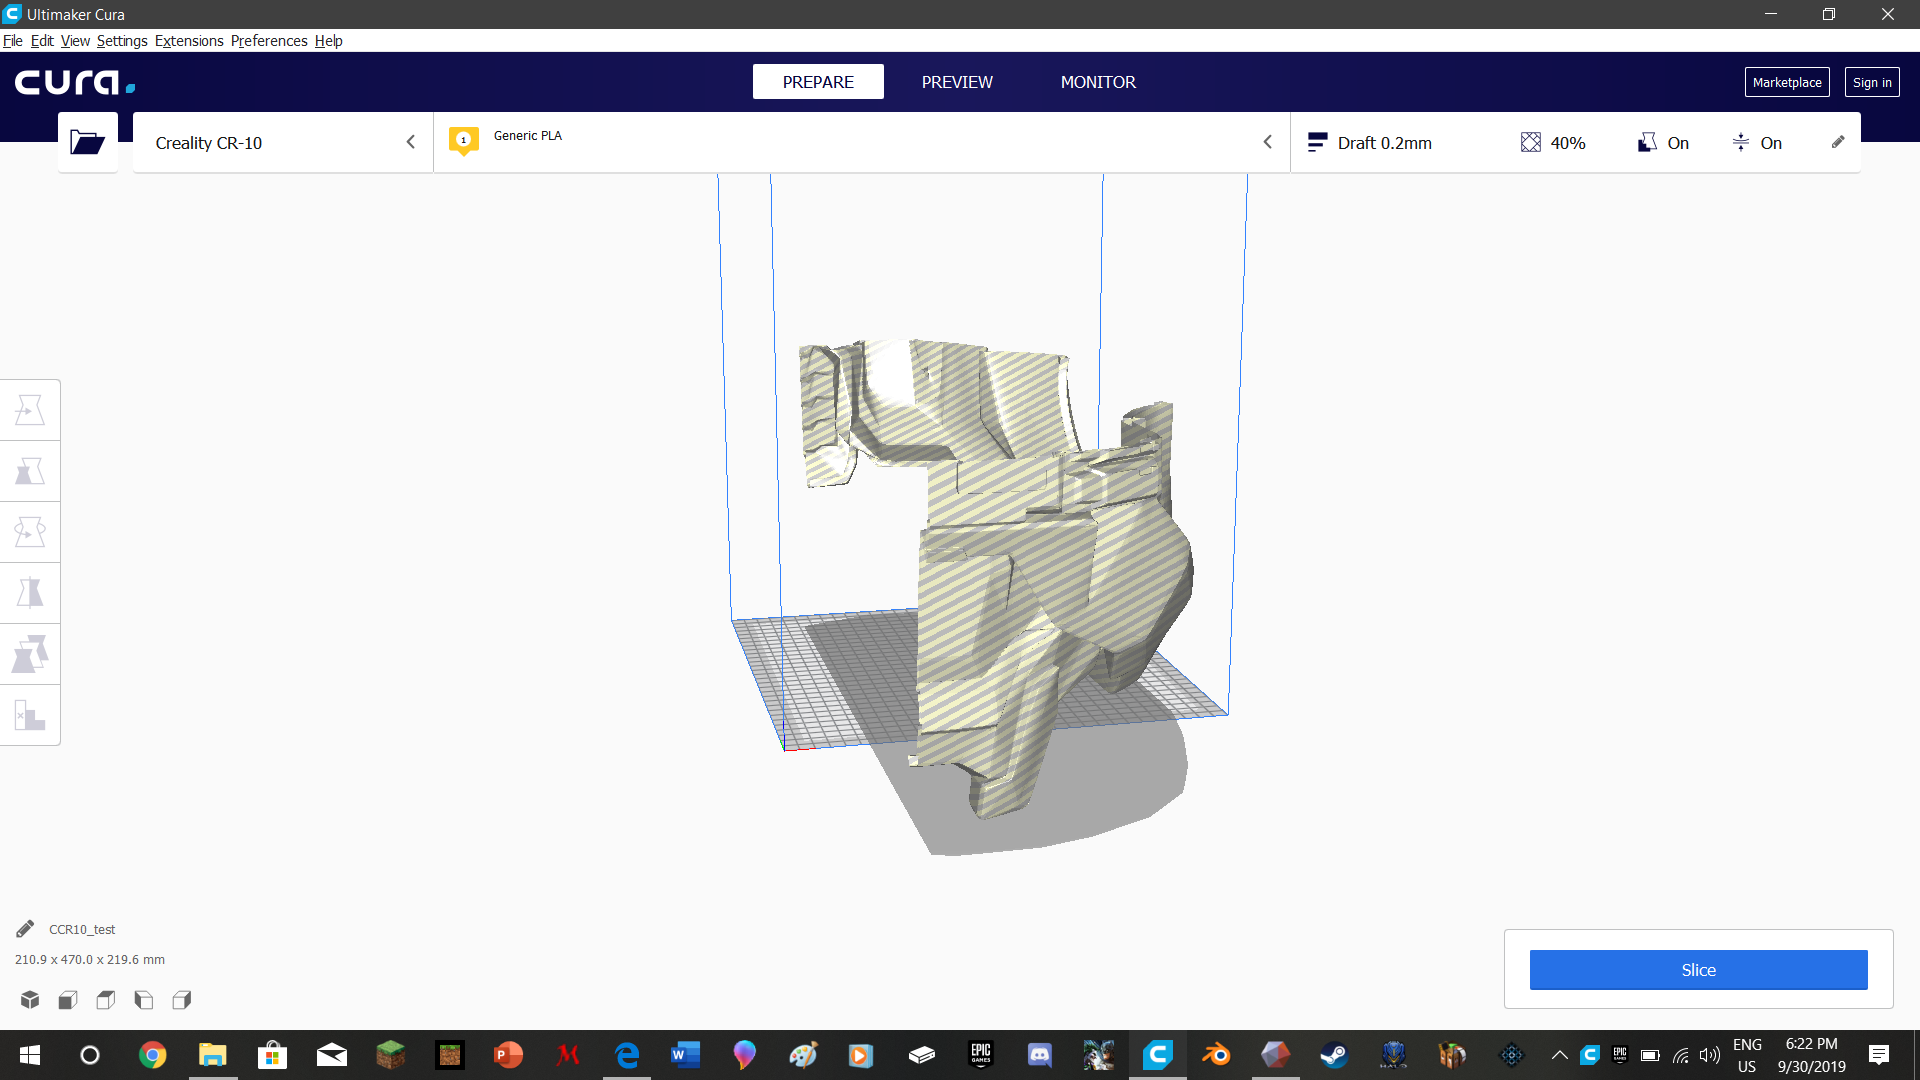
Task: Click the CCR10_test job name field
Action: [x=82, y=929]
